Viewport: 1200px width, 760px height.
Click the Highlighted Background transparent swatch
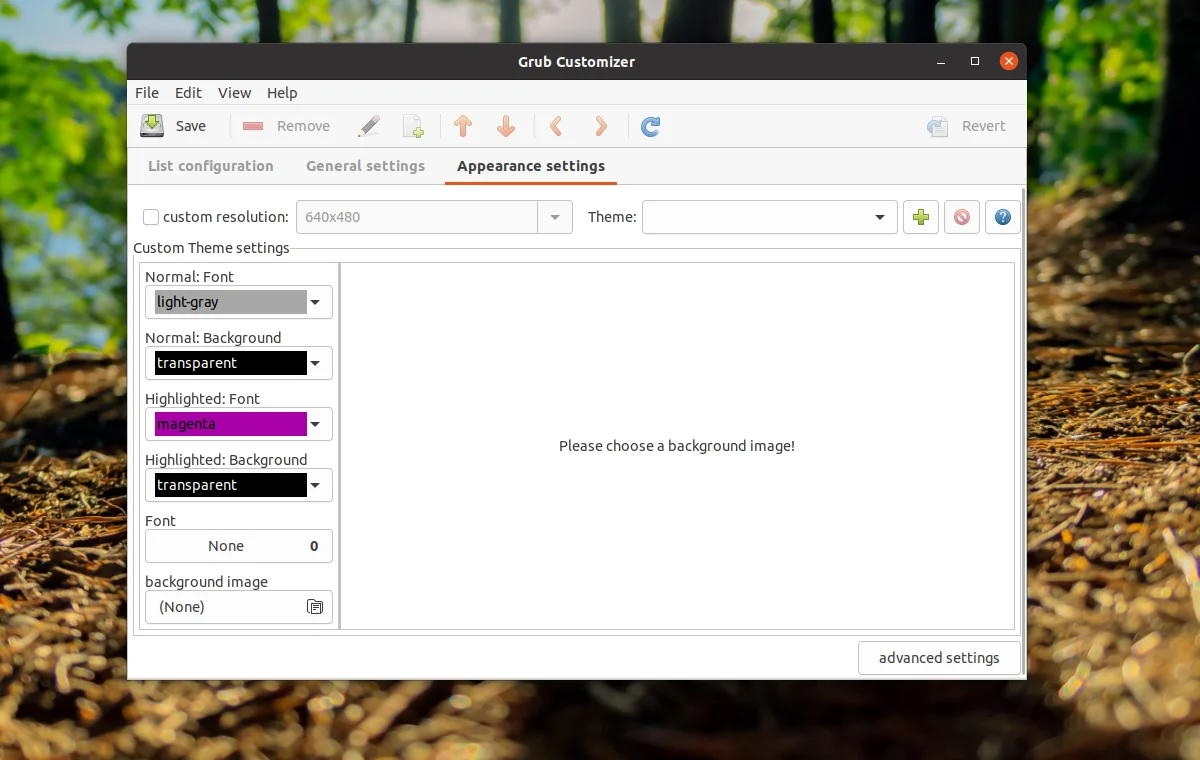click(231, 485)
